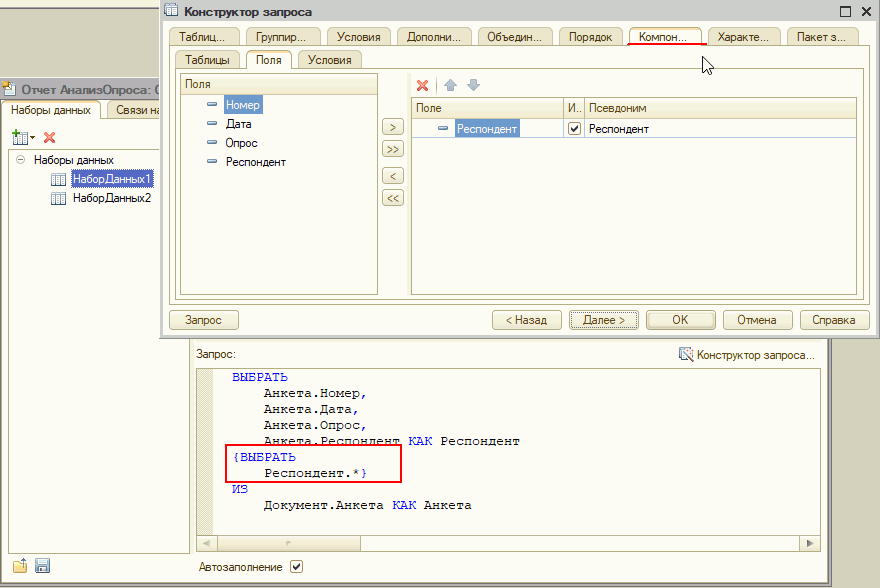Click the Конструктор запроса title bar icon
880x588 pixels.
coord(171,11)
